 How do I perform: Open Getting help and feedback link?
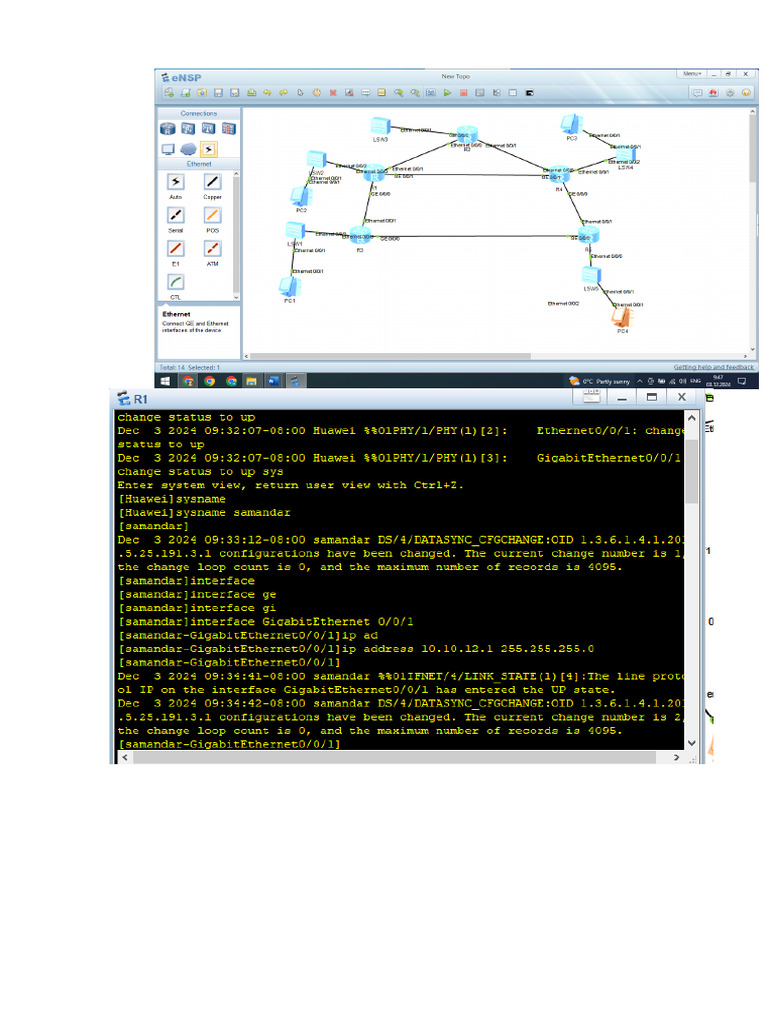tap(713, 367)
